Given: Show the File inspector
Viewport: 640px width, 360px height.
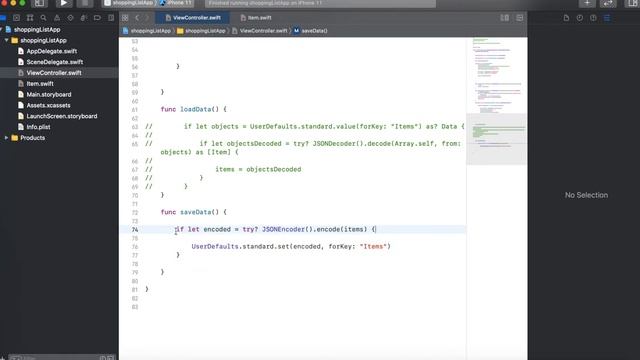Looking at the screenshot, I should point(566,18).
